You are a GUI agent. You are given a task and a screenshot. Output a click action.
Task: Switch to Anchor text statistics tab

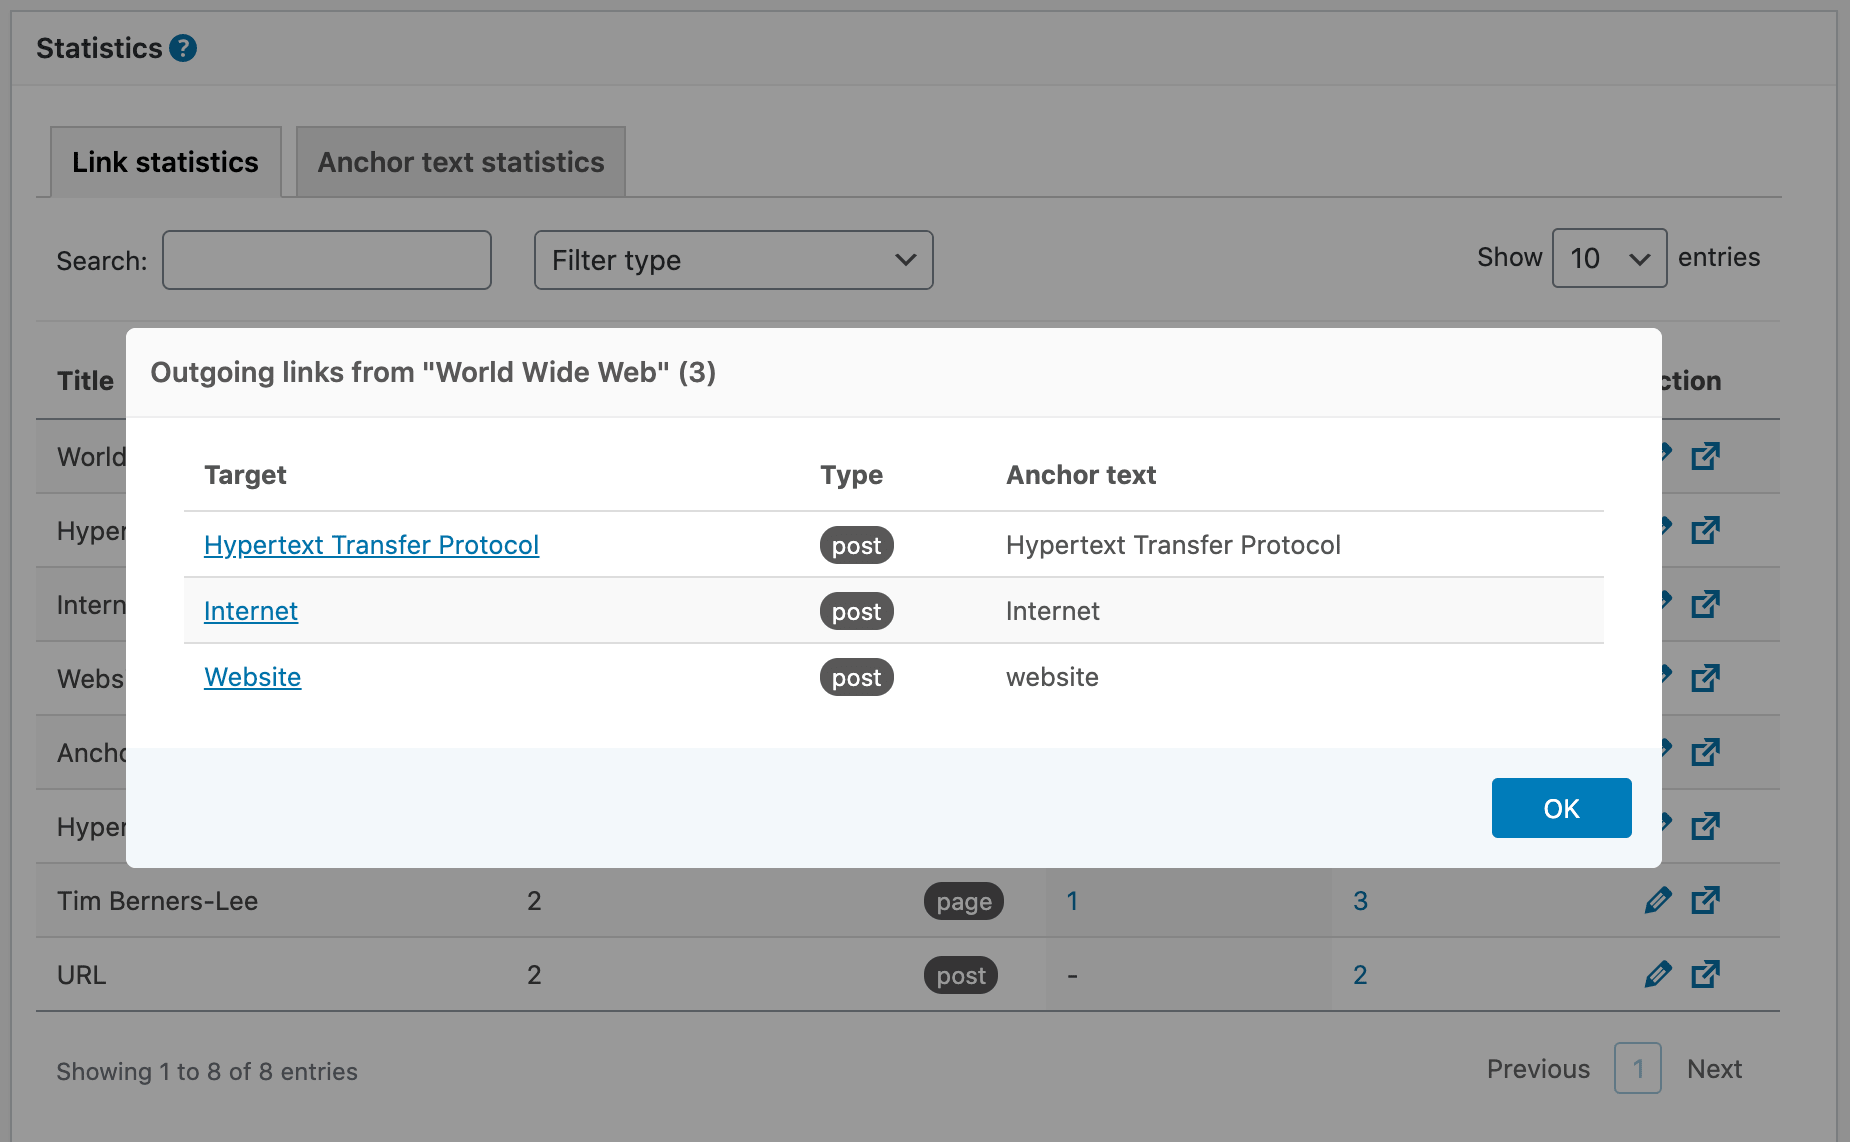pyautogui.click(x=461, y=162)
